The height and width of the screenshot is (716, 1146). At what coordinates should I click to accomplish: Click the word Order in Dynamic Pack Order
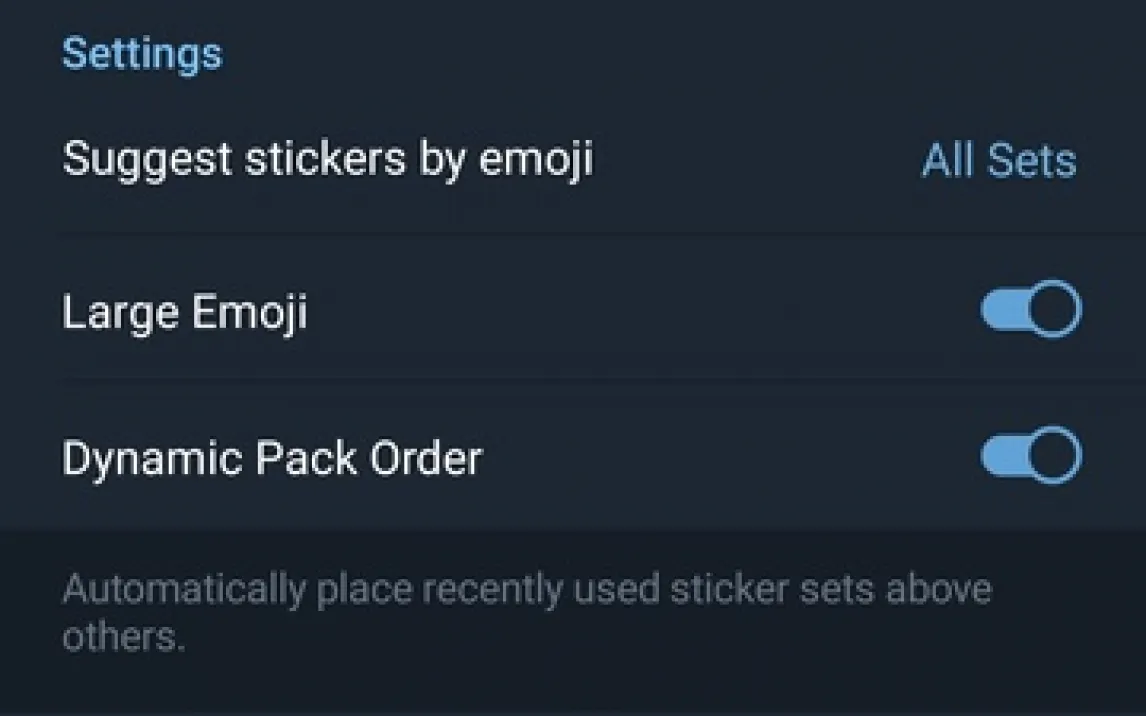tap(425, 459)
